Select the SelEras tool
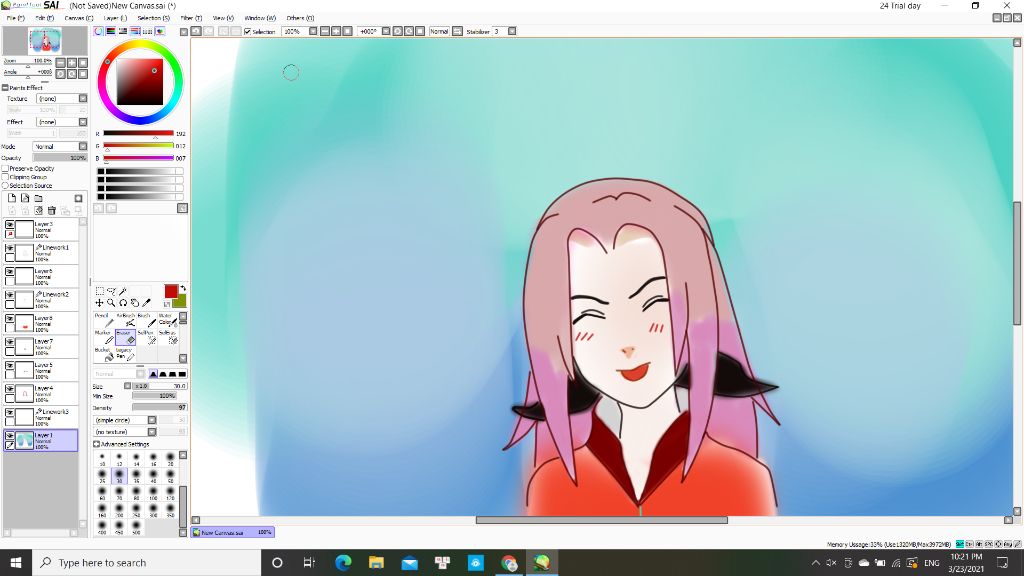Screen dimensions: 1024x576 [x=167, y=336]
